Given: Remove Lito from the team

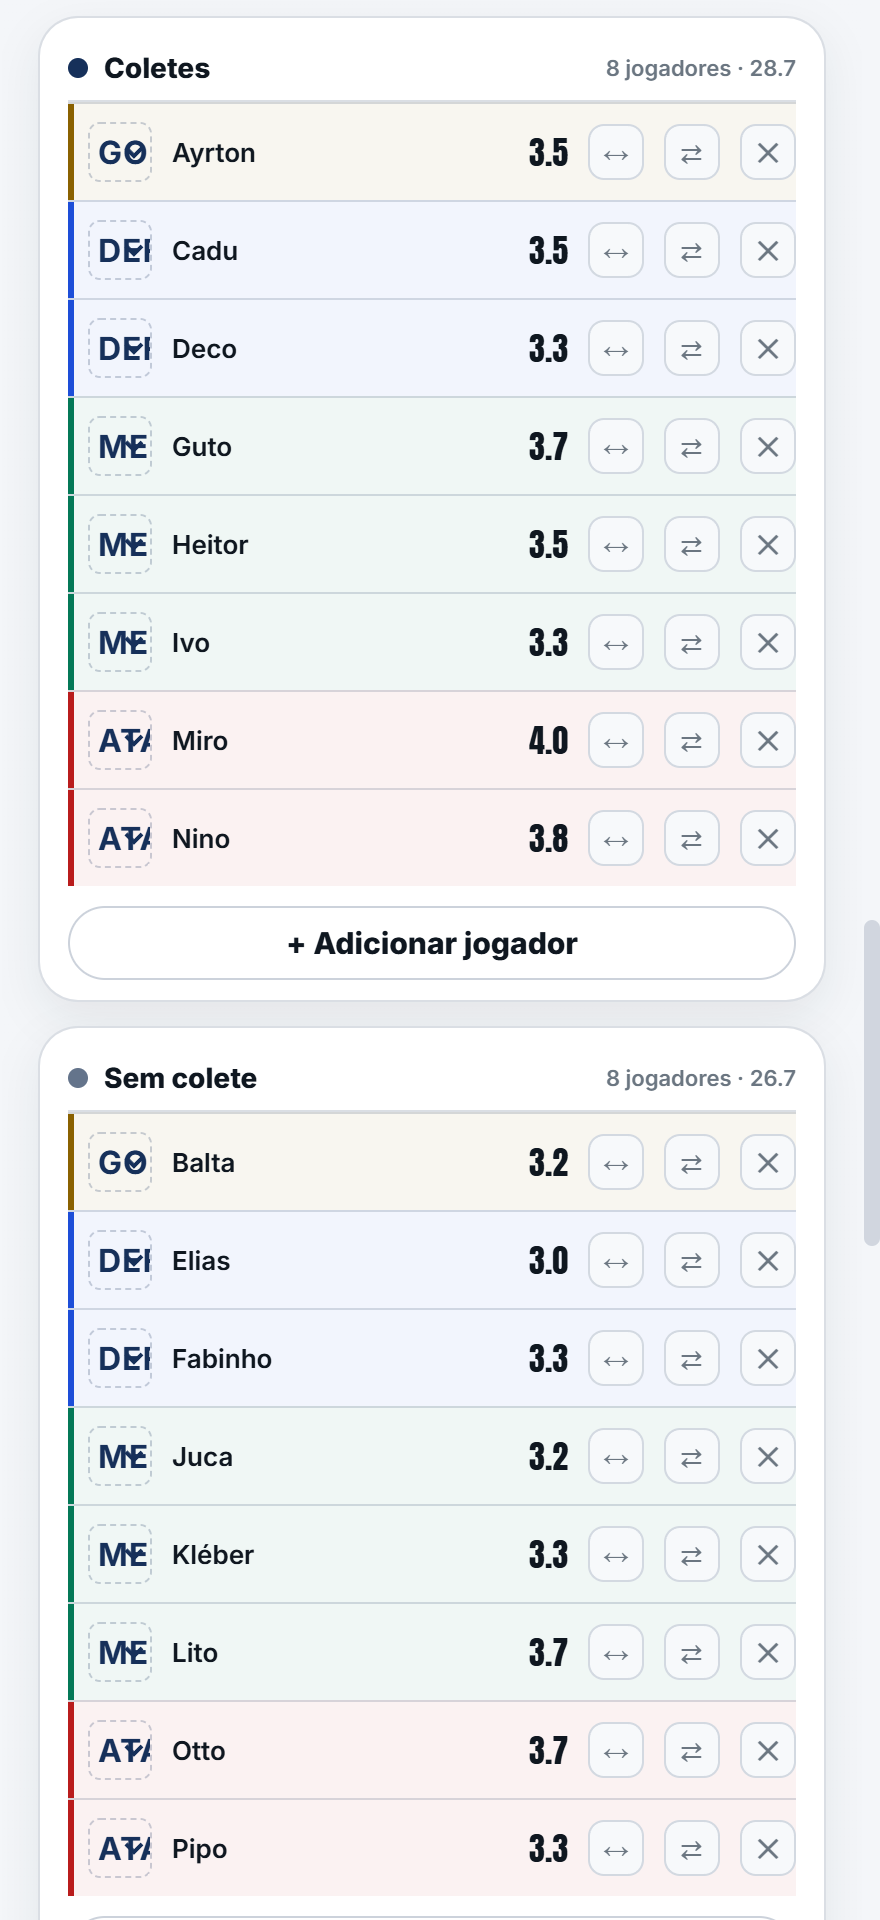Looking at the screenshot, I should (768, 1653).
